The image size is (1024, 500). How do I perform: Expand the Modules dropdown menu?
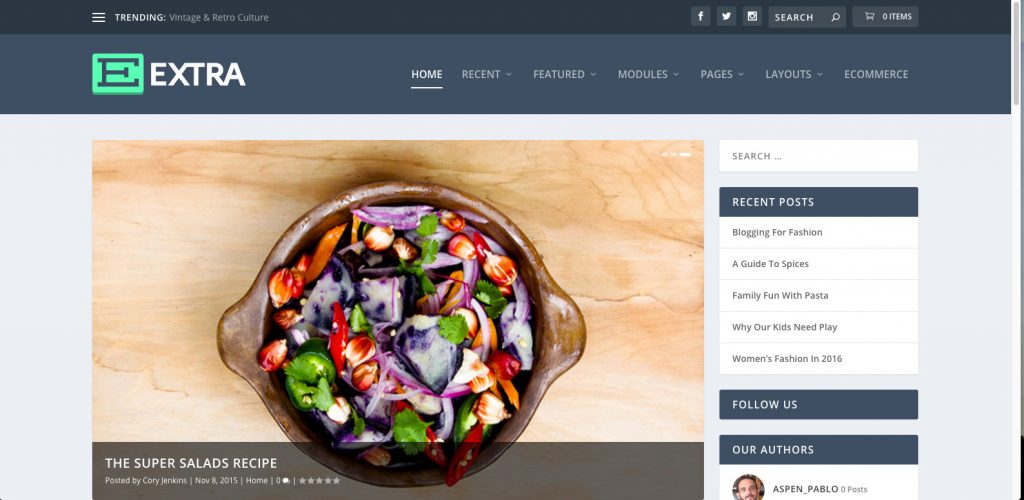tap(648, 74)
